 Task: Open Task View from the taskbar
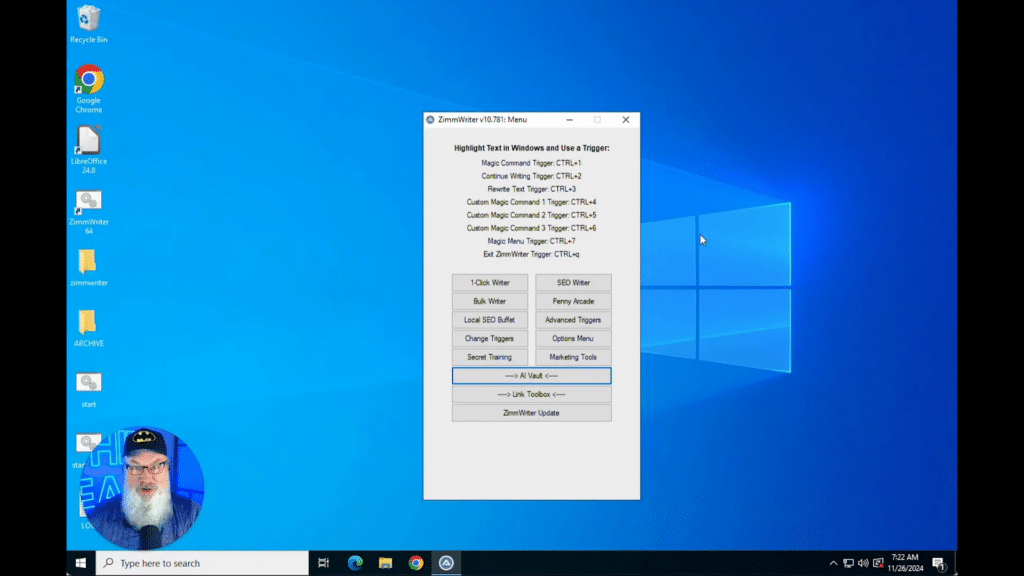323,563
